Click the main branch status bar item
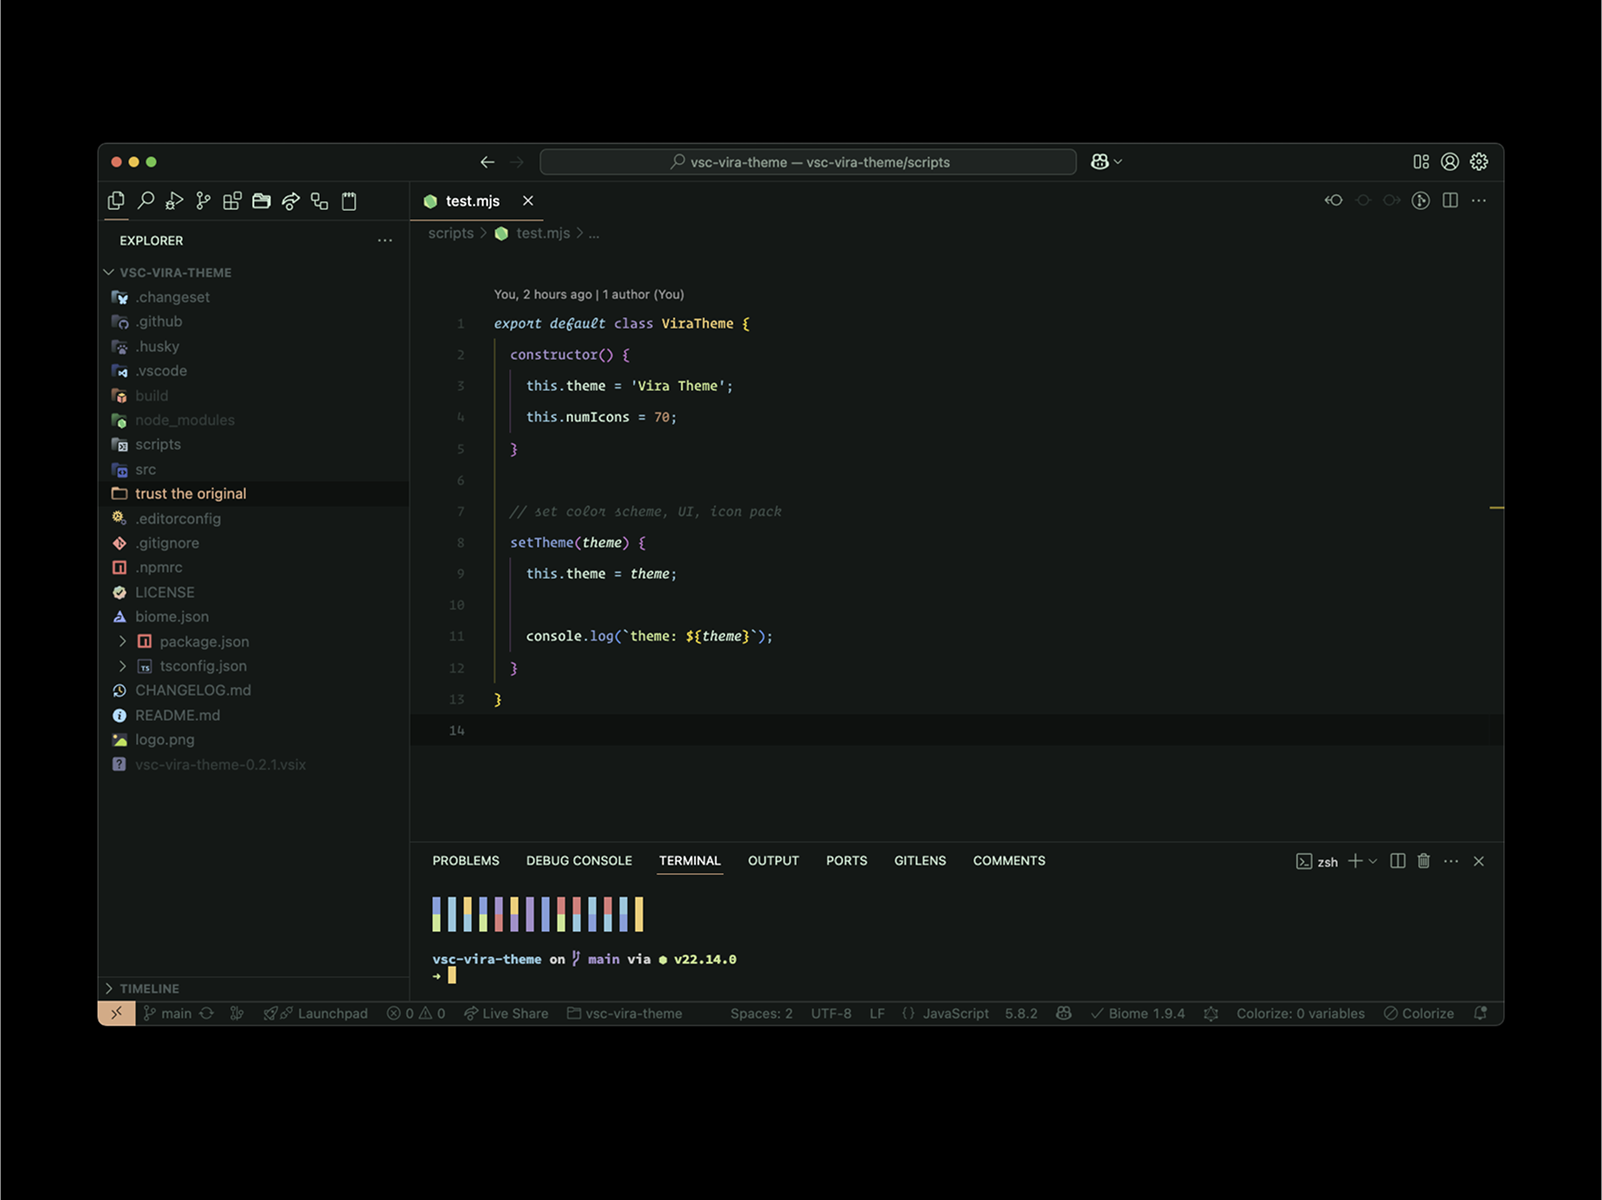This screenshot has width=1602, height=1200. [x=167, y=1013]
